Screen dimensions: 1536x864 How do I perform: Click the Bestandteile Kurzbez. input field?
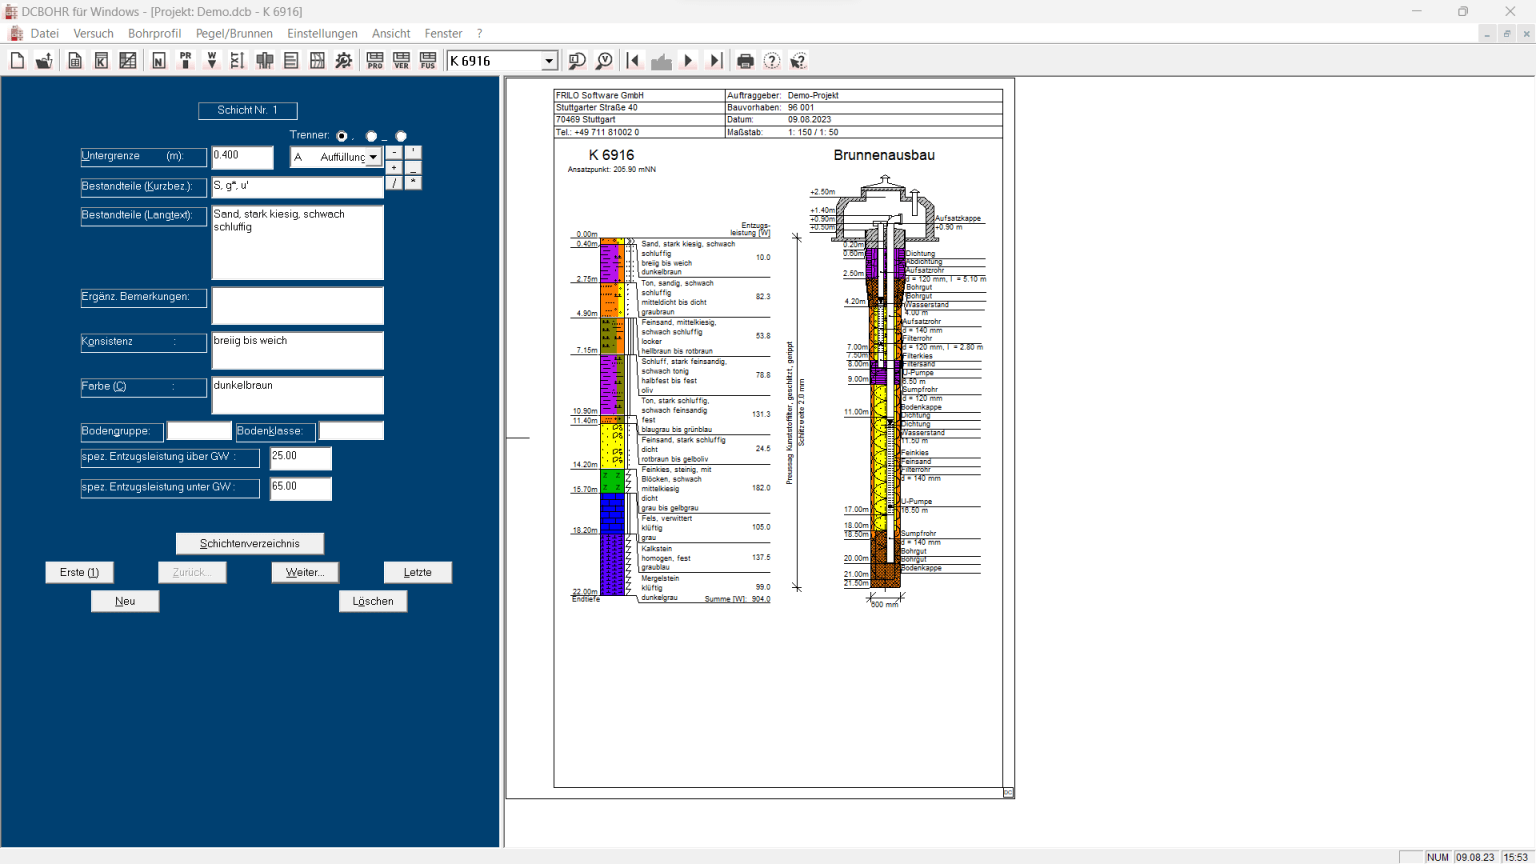pyautogui.click(x=298, y=187)
